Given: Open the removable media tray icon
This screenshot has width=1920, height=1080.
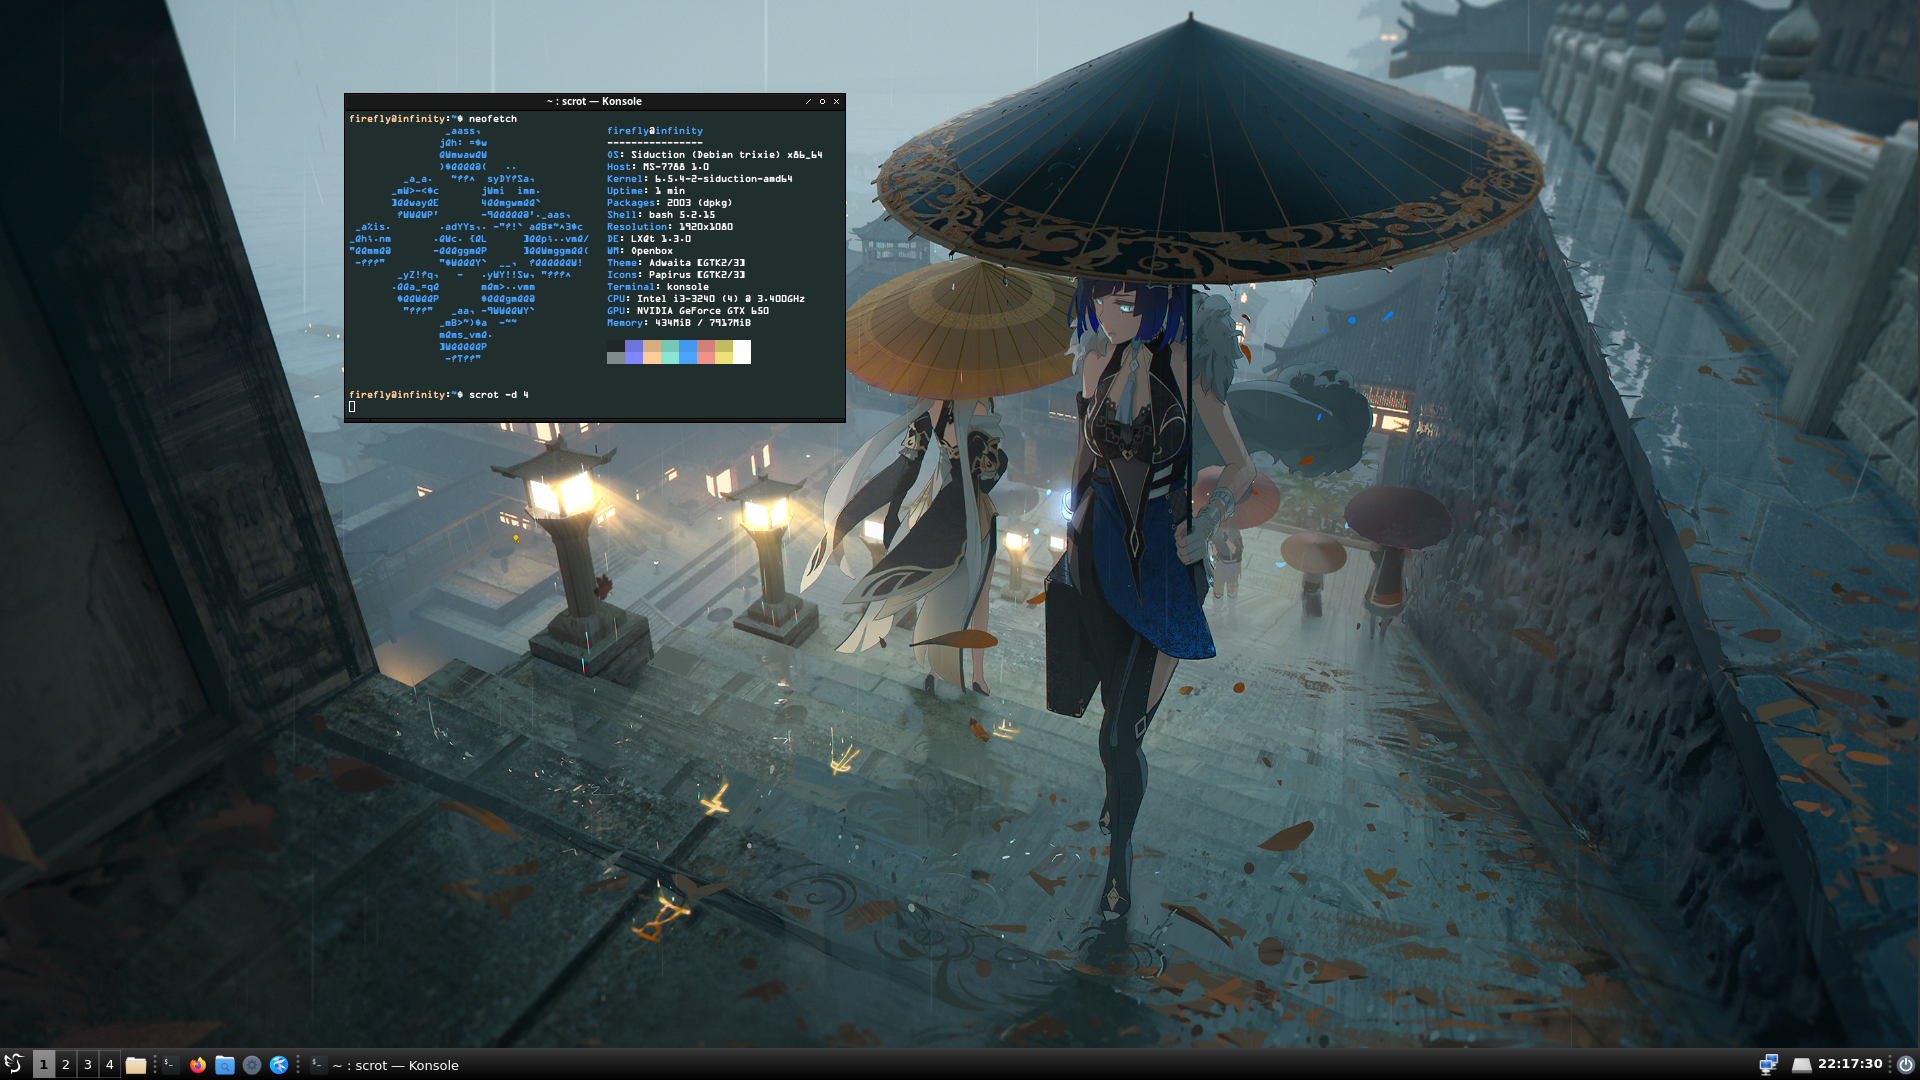Looking at the screenshot, I should (1801, 1065).
